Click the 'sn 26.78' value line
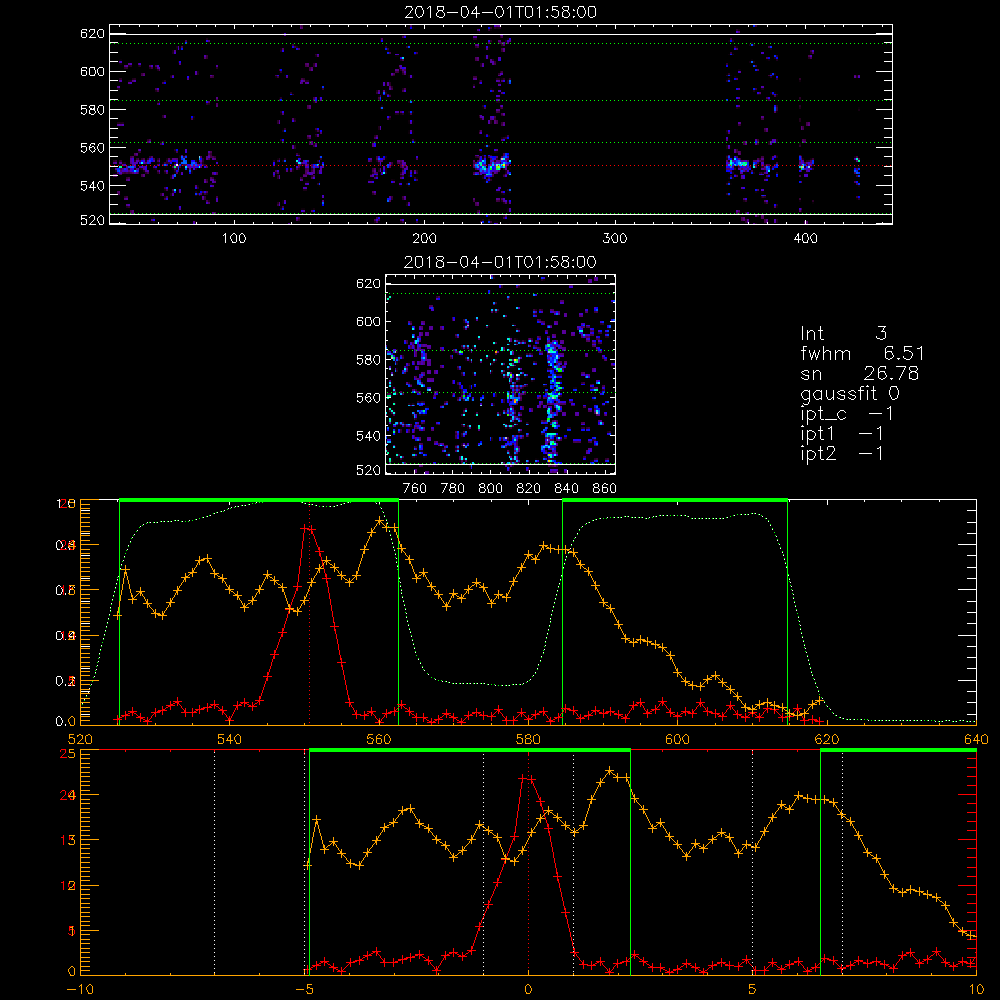The width and height of the screenshot is (1000, 1000). pyautogui.click(x=860, y=373)
